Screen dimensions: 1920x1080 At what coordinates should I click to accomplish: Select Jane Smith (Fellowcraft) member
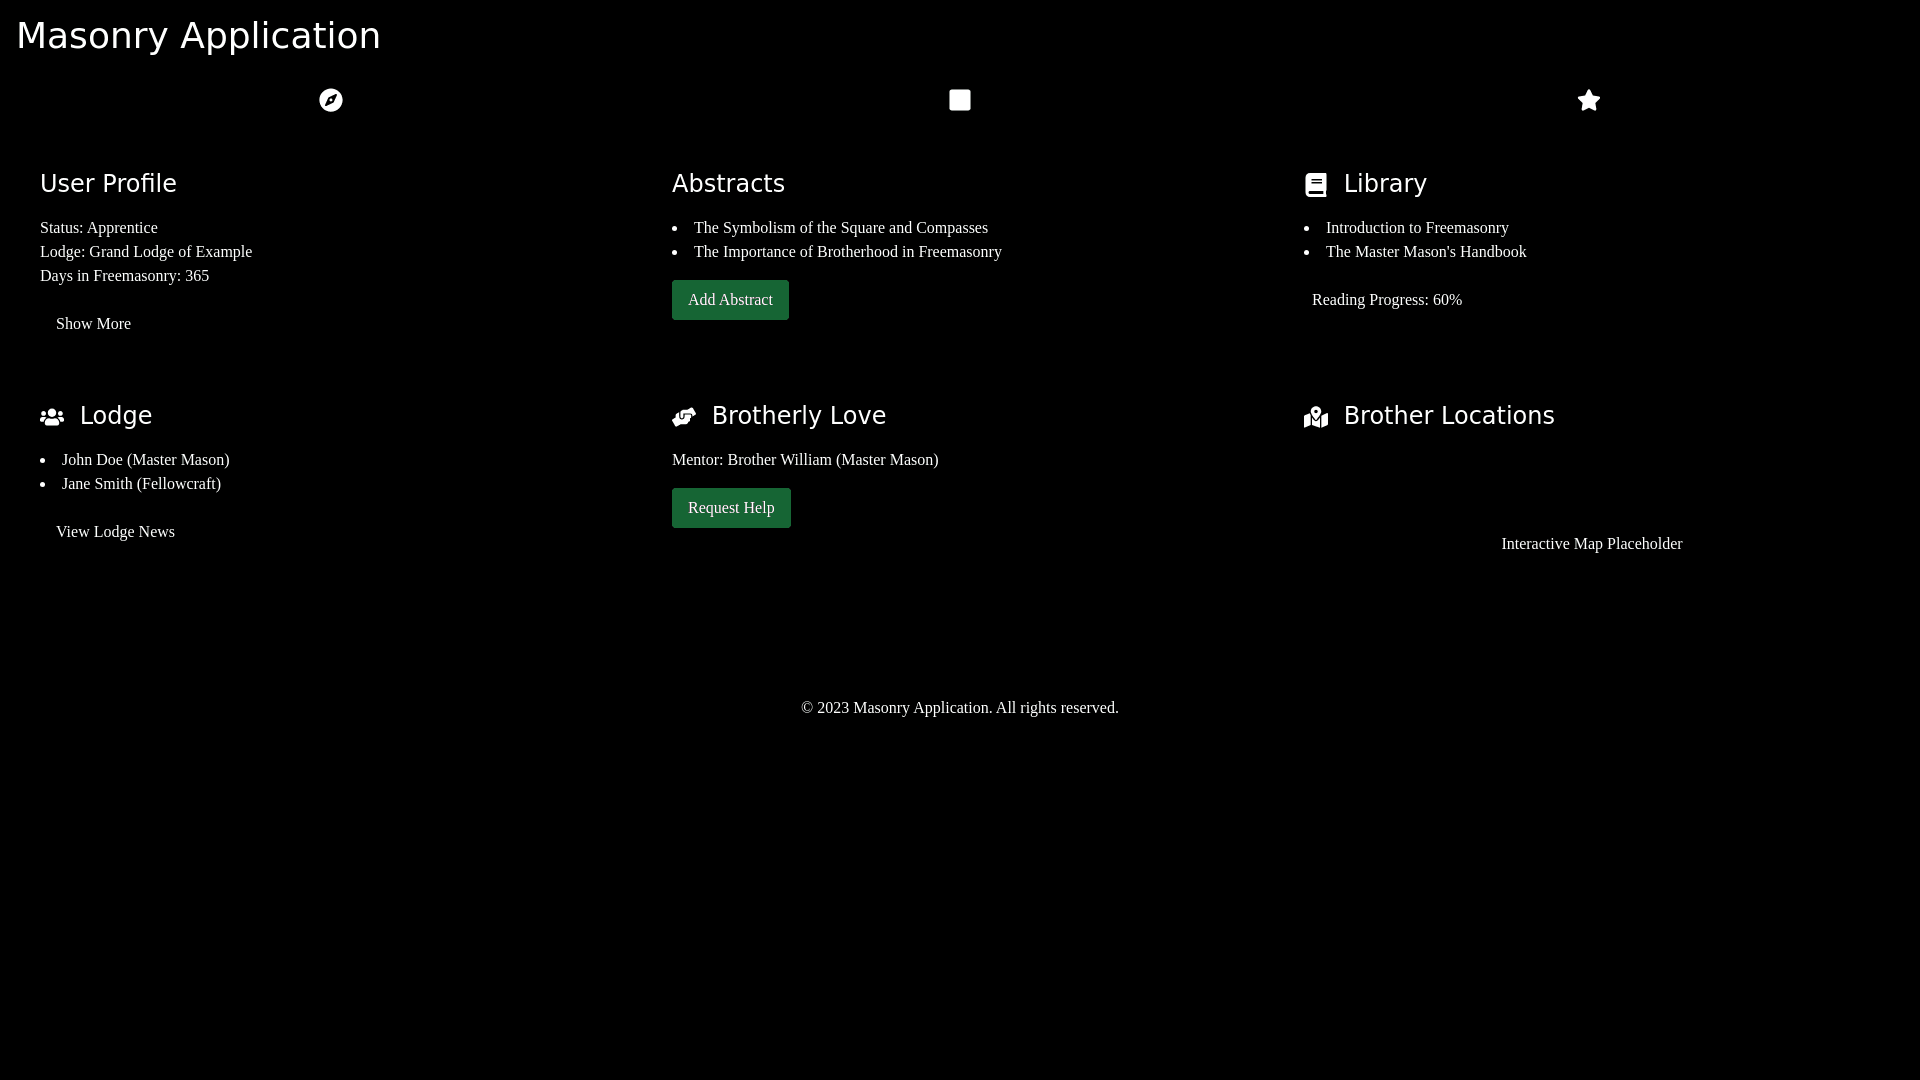(x=141, y=484)
